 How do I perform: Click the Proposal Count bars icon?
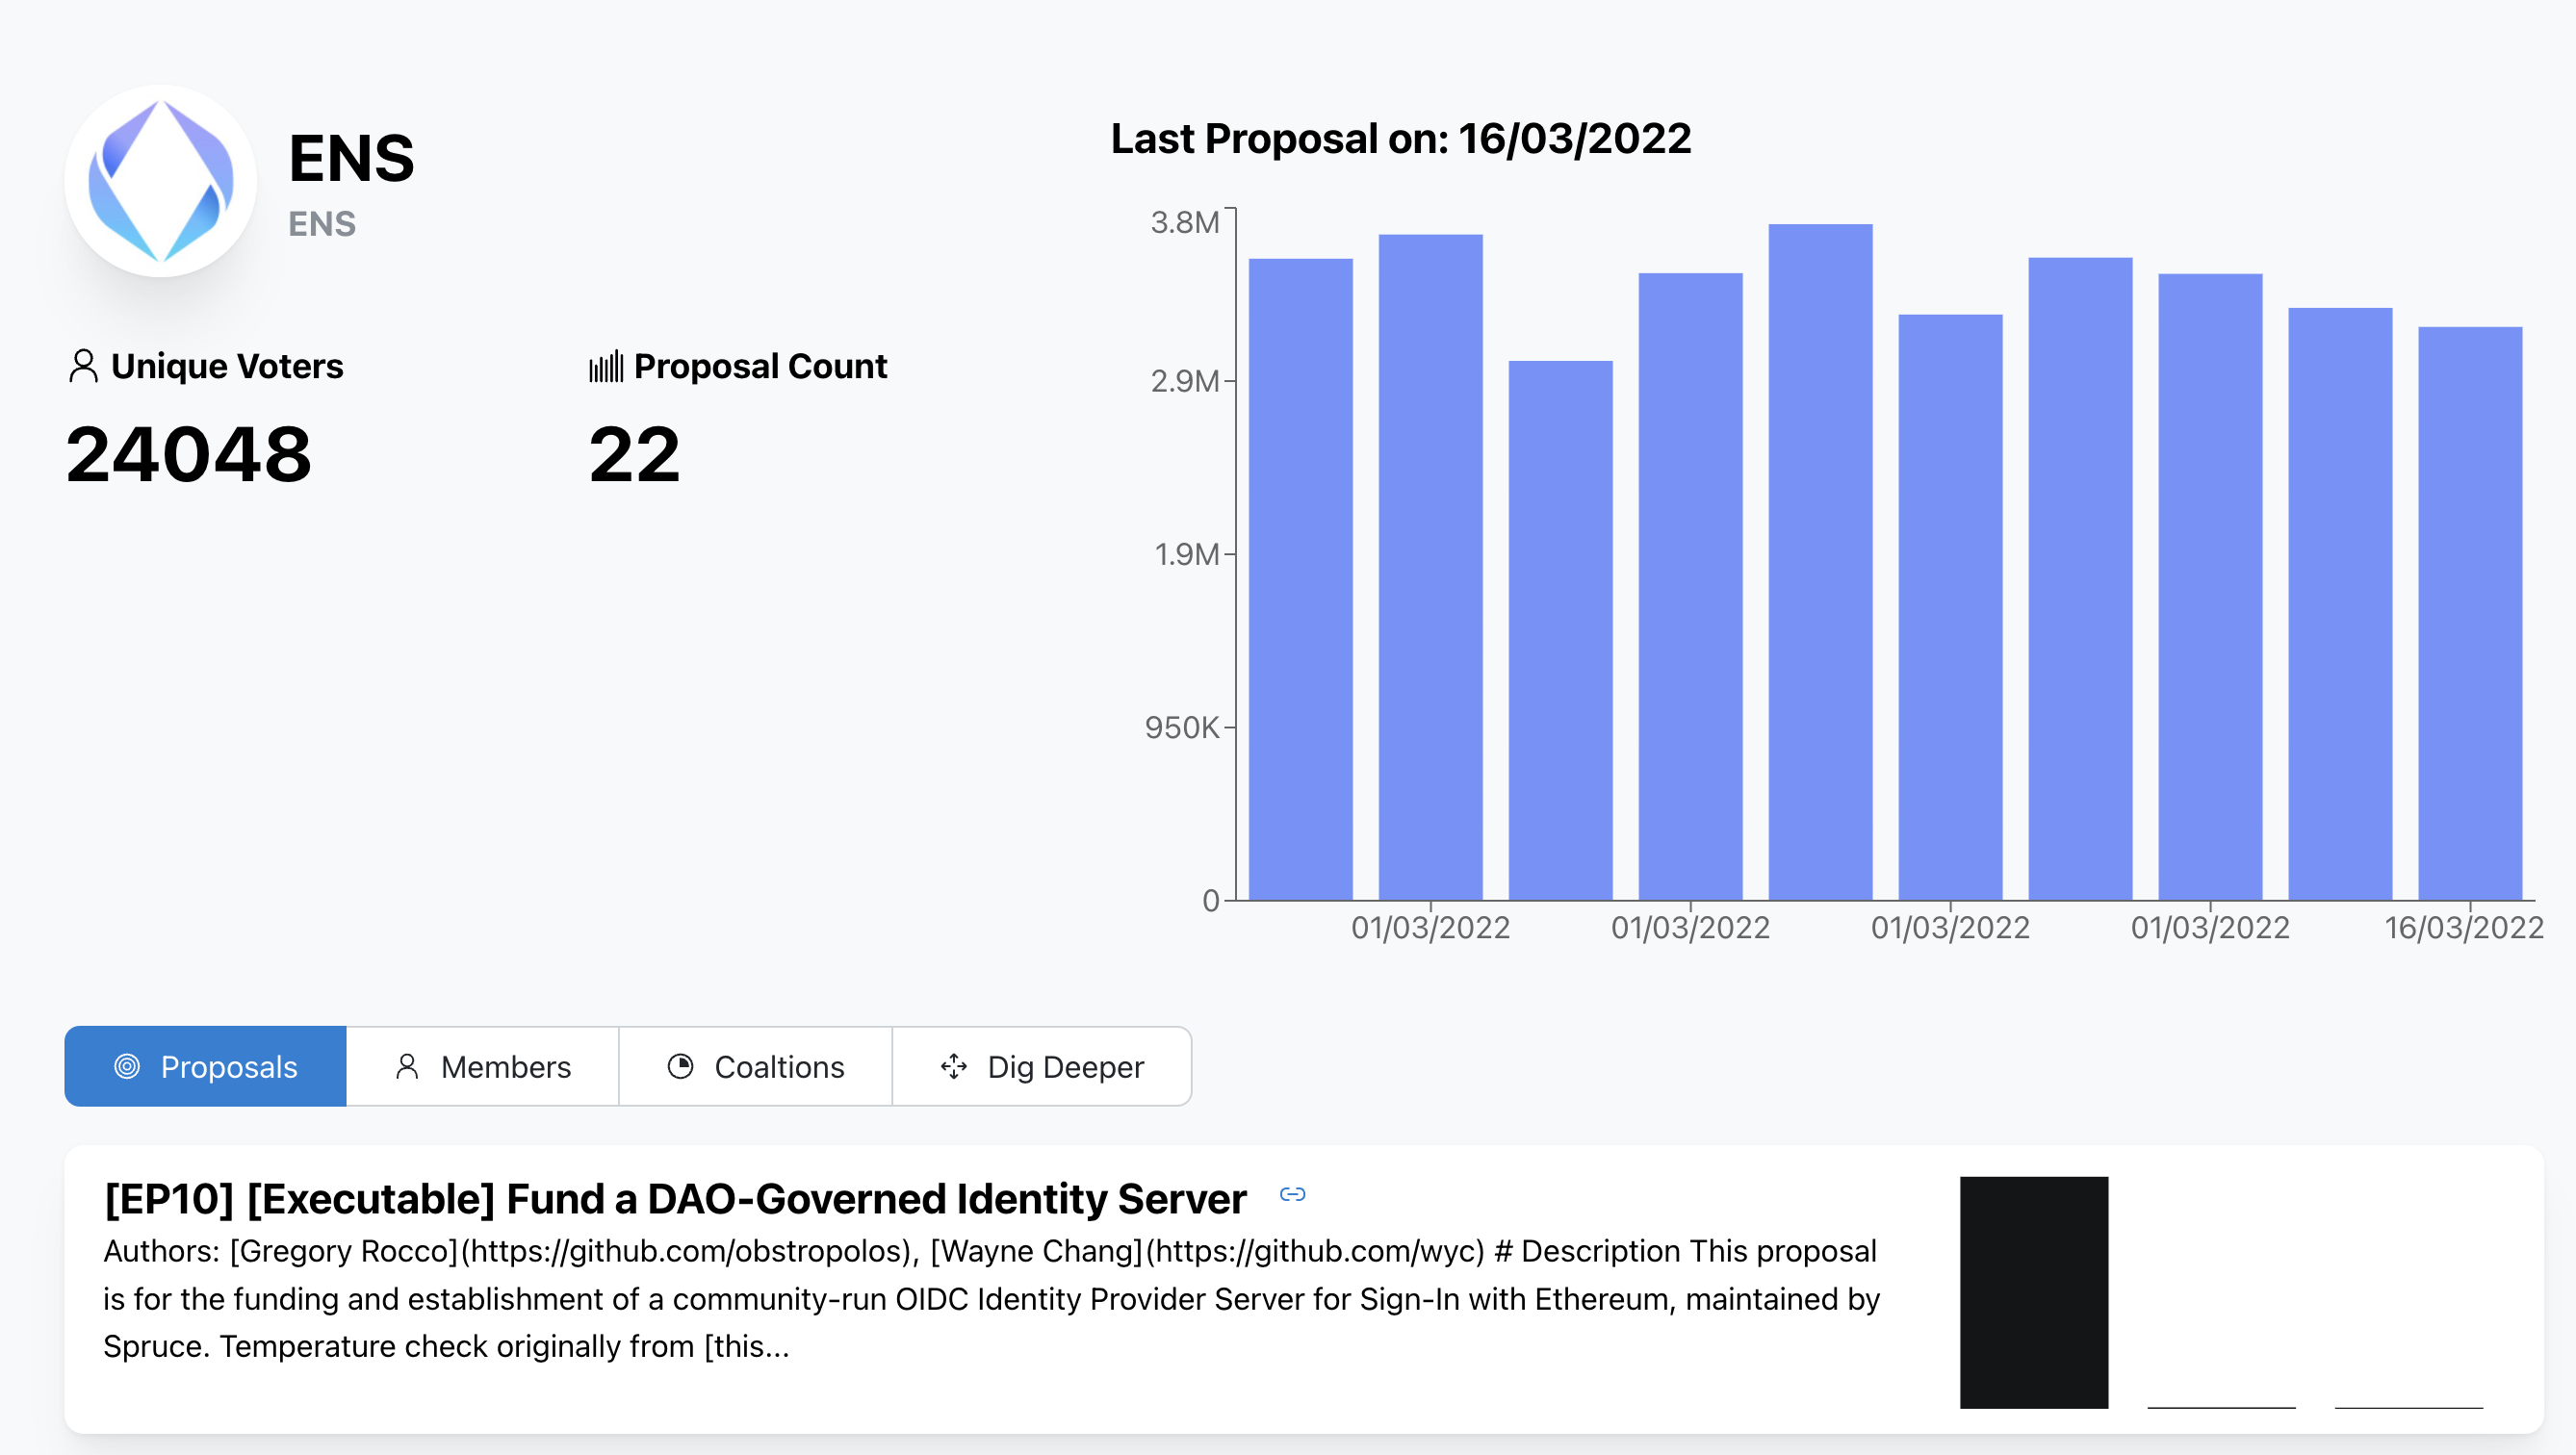[606, 366]
